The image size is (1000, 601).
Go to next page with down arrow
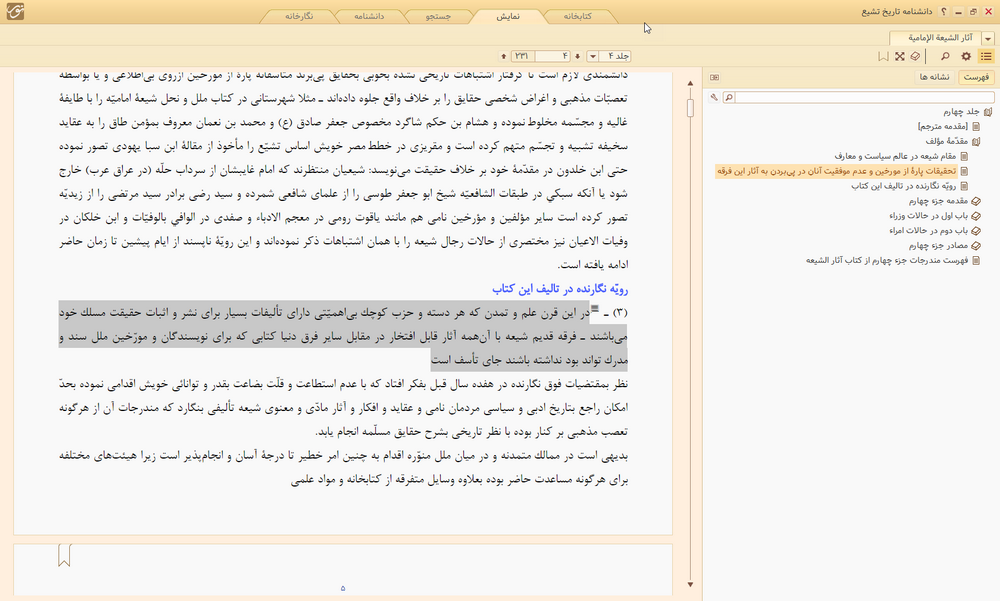click(577, 56)
